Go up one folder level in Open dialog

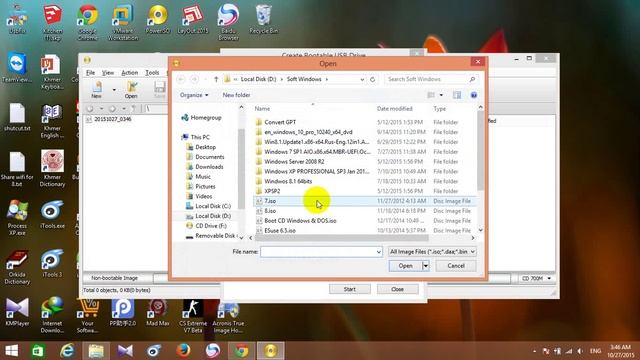(x=216, y=79)
